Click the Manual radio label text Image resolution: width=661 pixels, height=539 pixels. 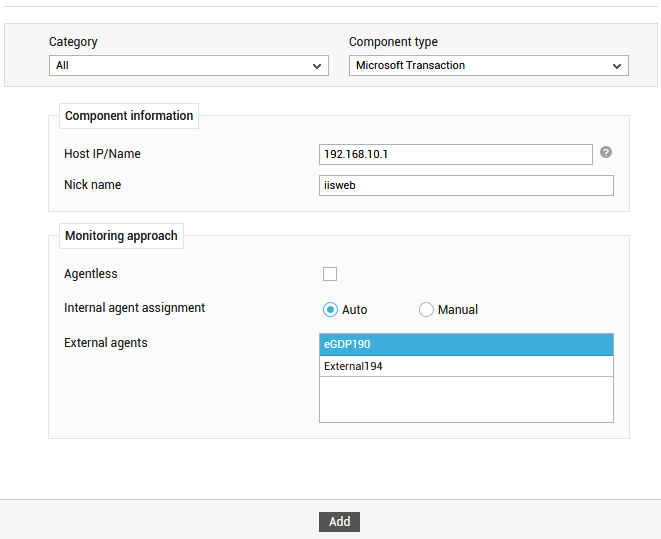(458, 310)
